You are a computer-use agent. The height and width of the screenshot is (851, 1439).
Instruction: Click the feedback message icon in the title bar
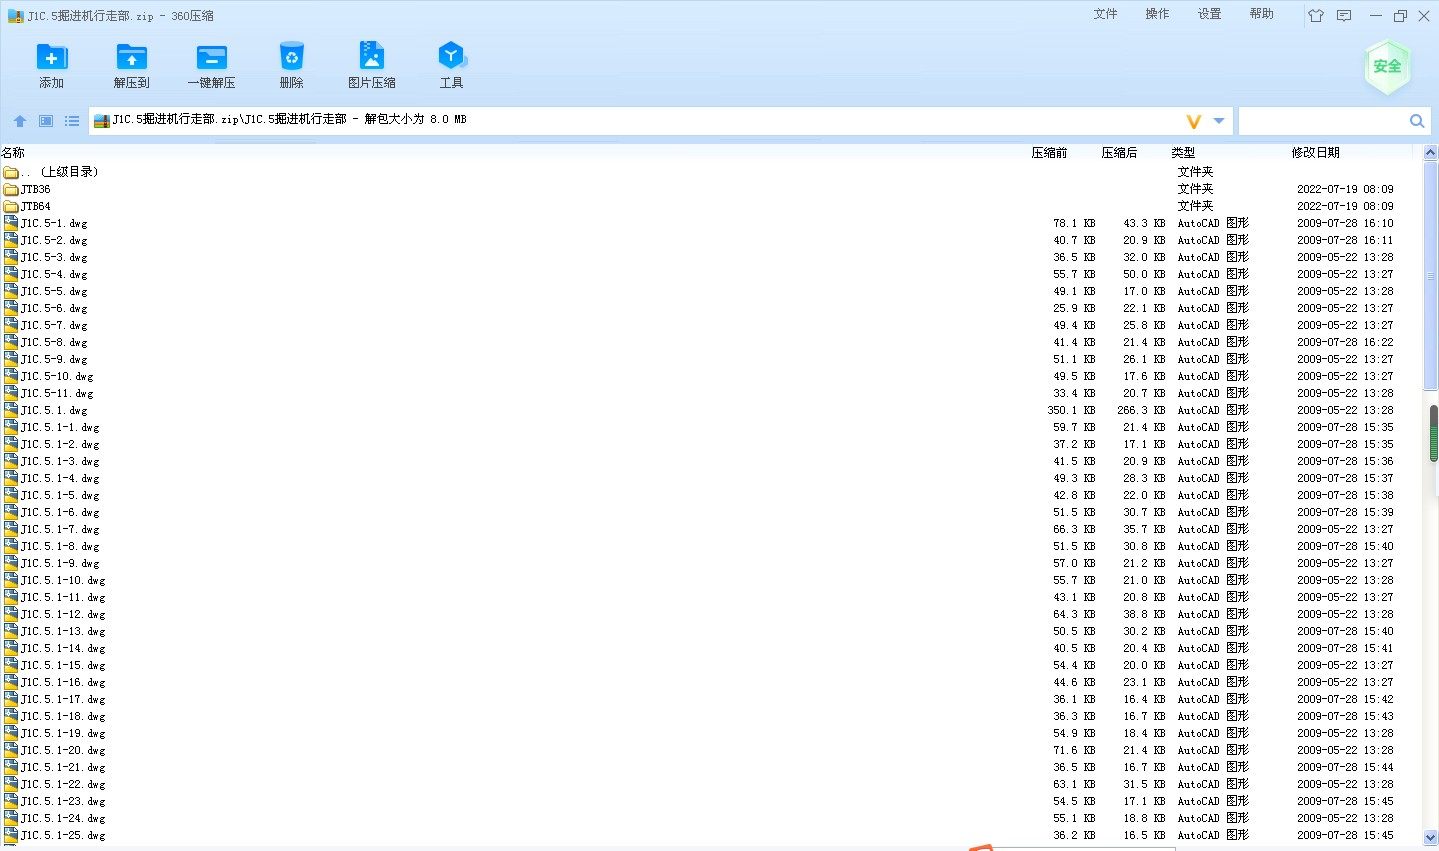point(1344,16)
